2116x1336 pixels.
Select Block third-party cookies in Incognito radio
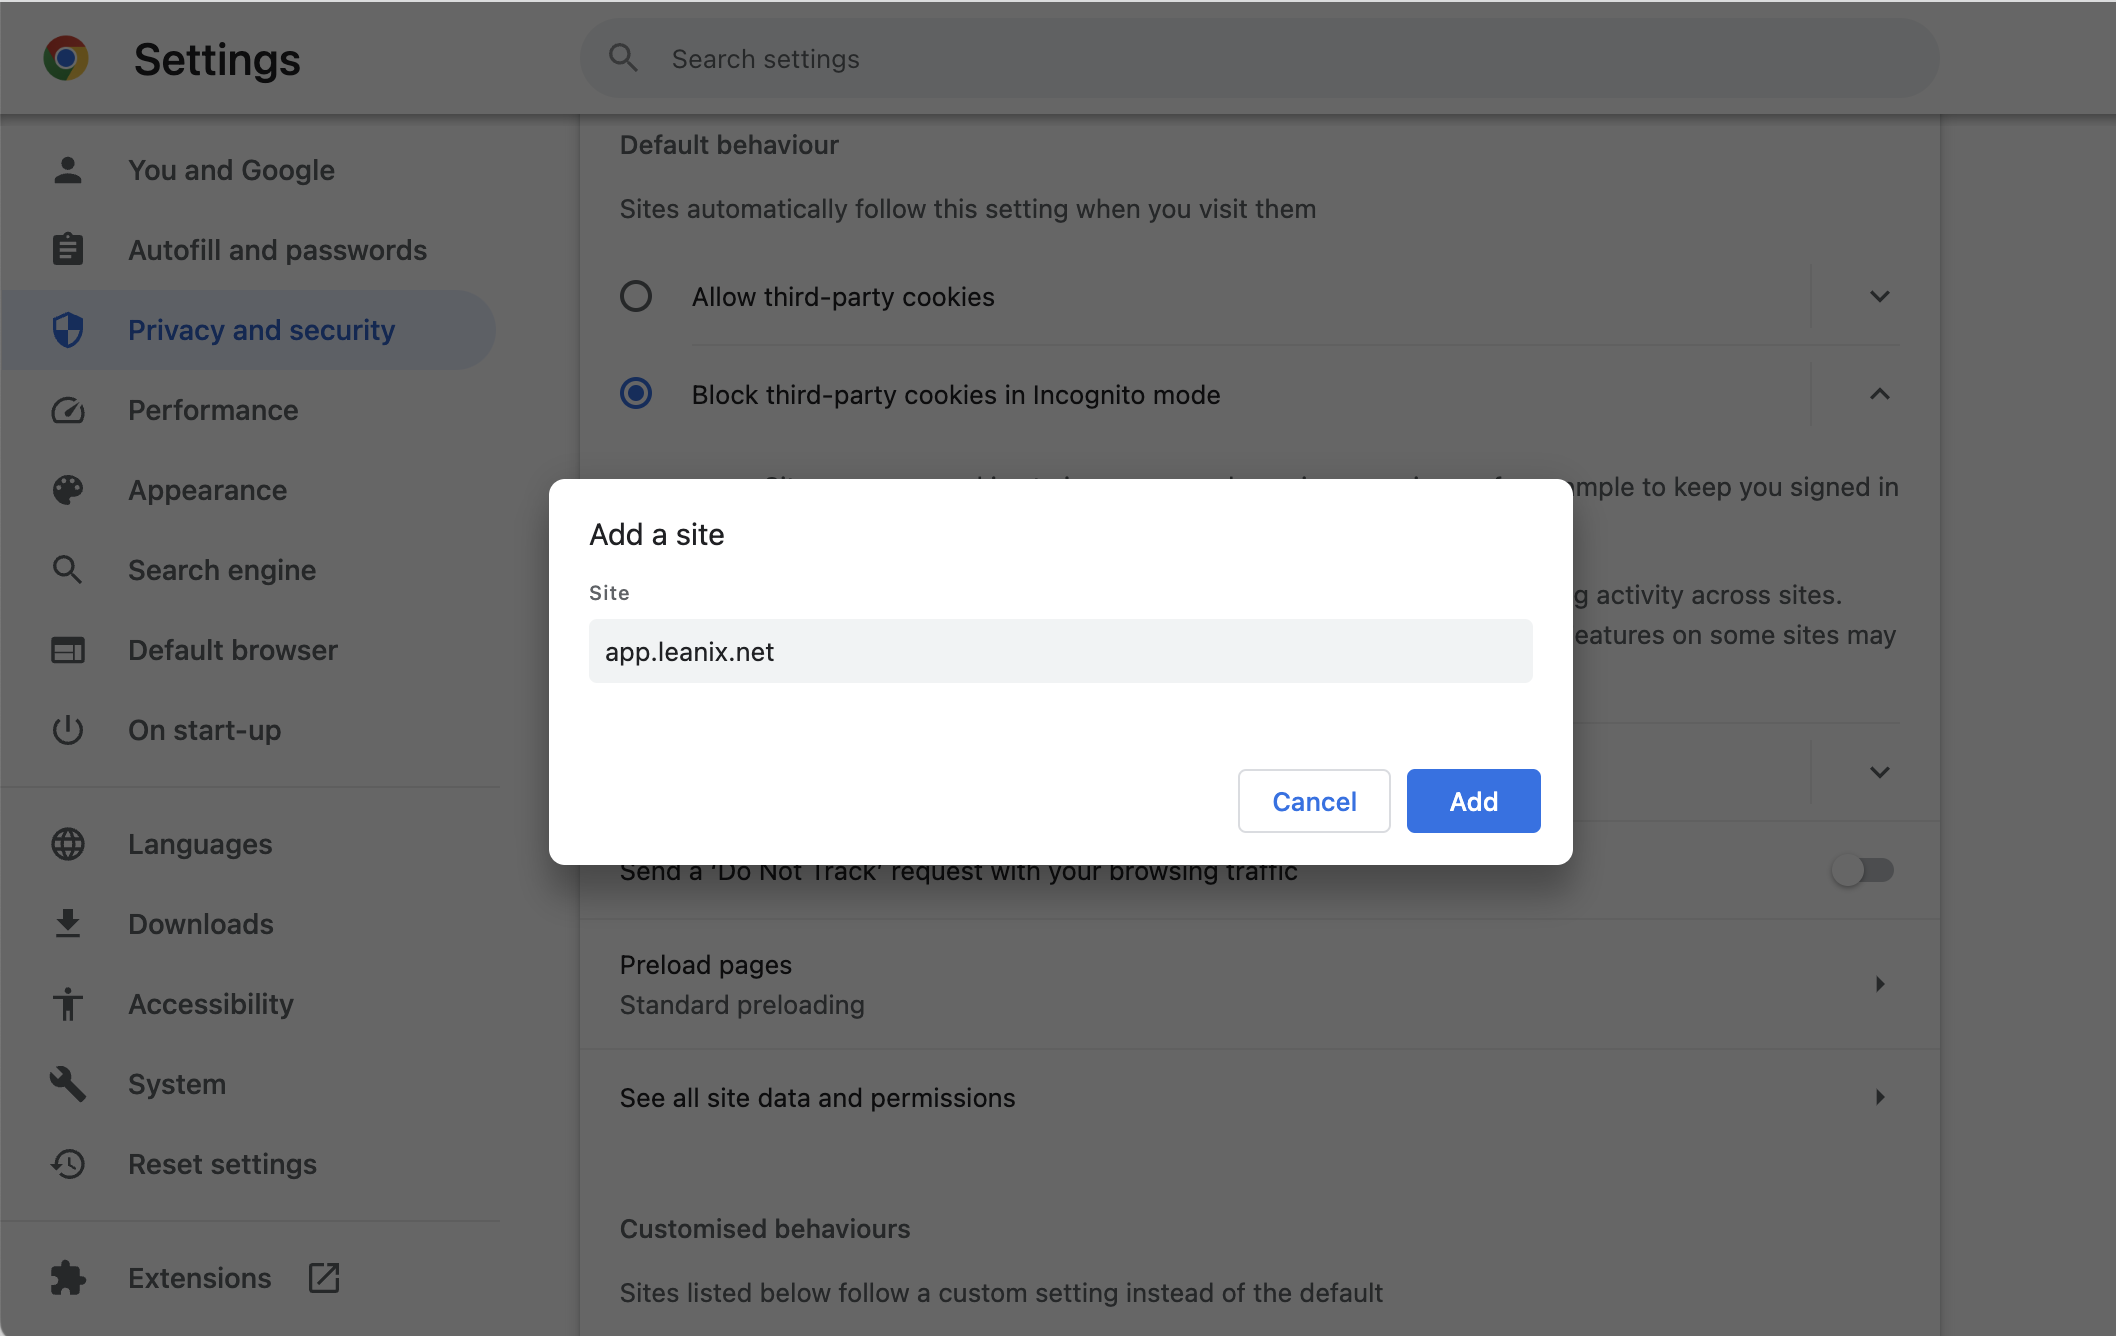(x=636, y=394)
